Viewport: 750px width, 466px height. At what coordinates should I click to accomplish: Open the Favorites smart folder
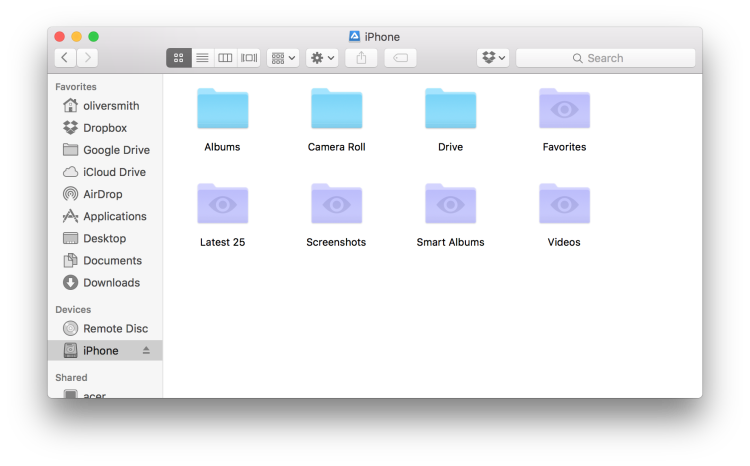564,109
